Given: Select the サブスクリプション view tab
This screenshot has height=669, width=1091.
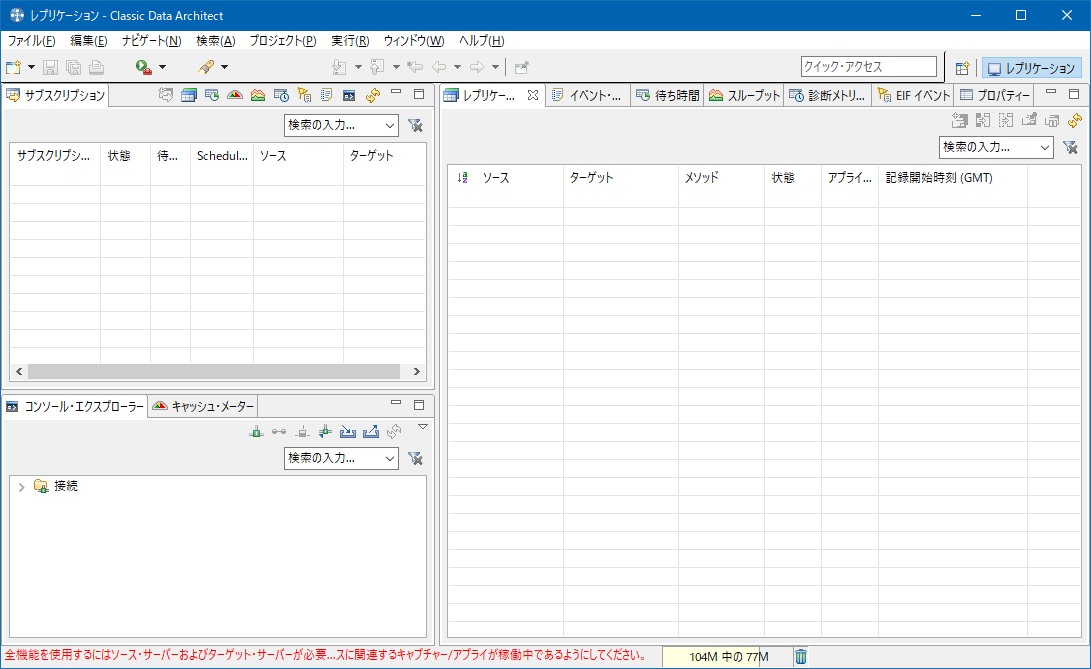Looking at the screenshot, I should pyautogui.click(x=56, y=95).
